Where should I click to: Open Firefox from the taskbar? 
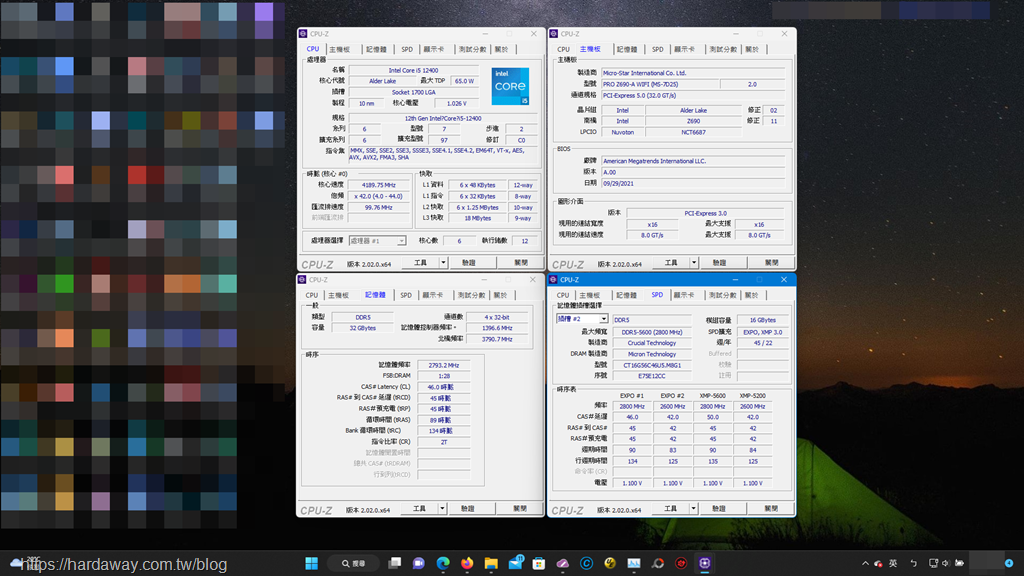coord(467,563)
